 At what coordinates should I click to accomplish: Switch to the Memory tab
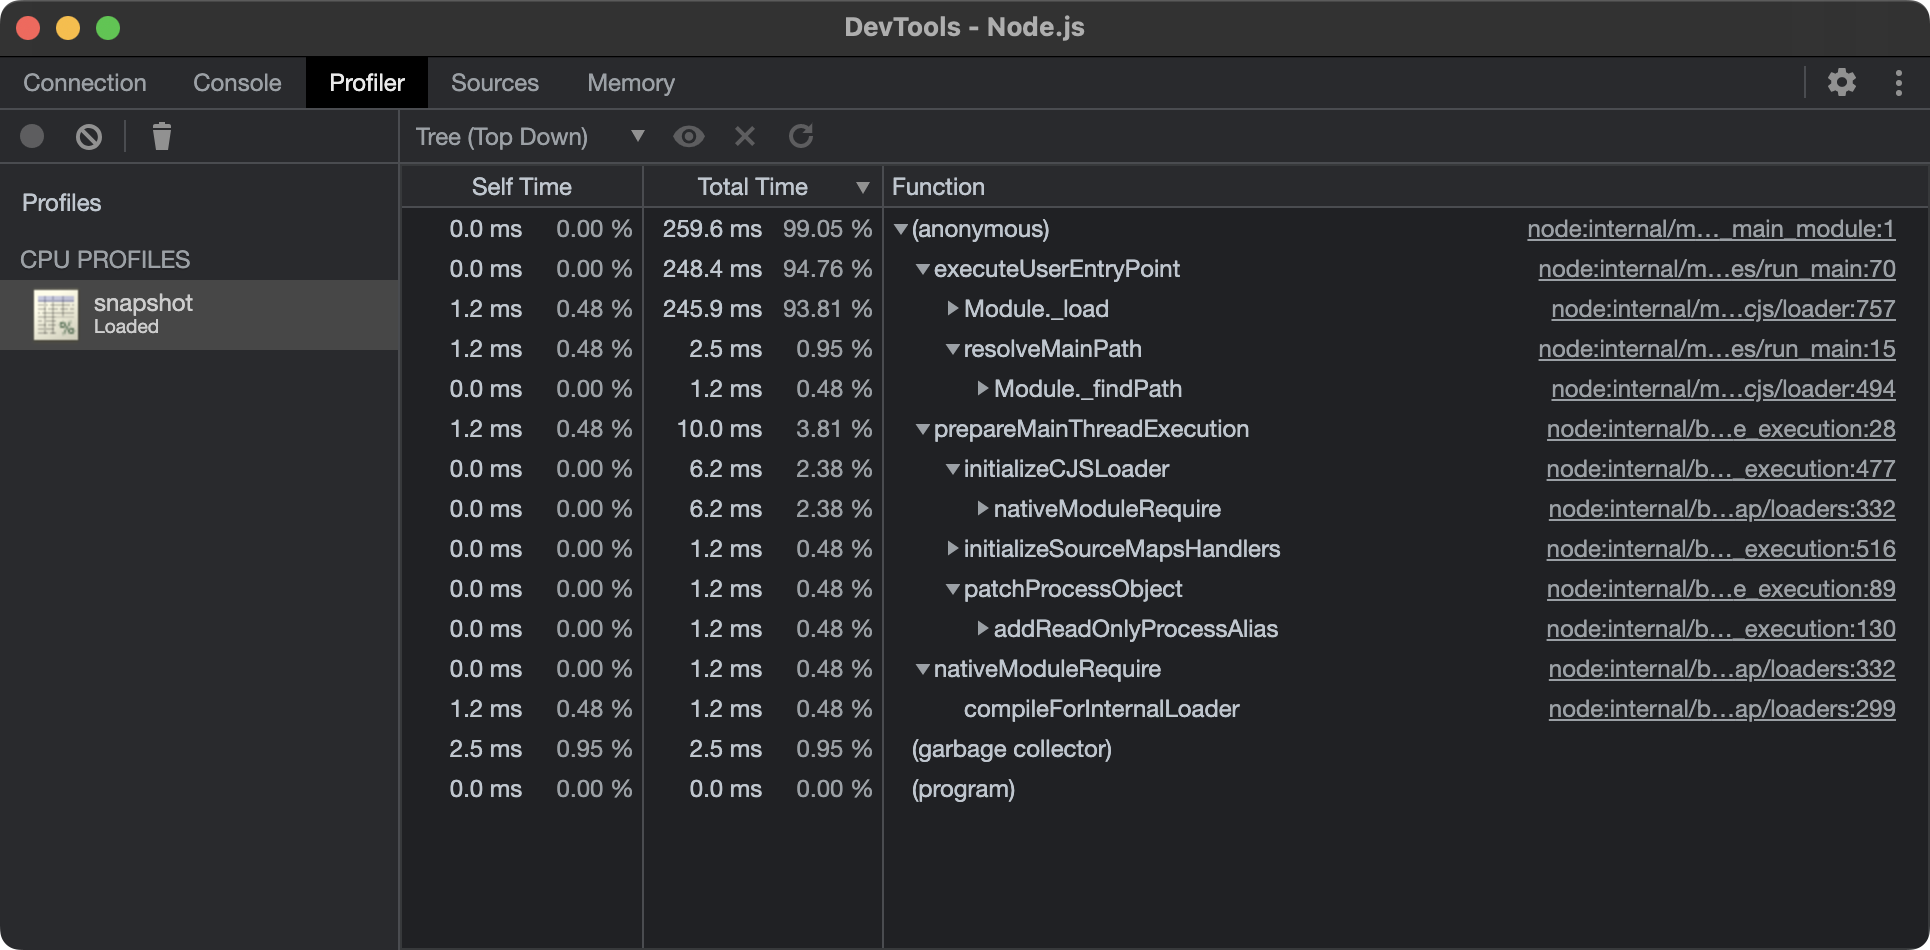pos(630,83)
